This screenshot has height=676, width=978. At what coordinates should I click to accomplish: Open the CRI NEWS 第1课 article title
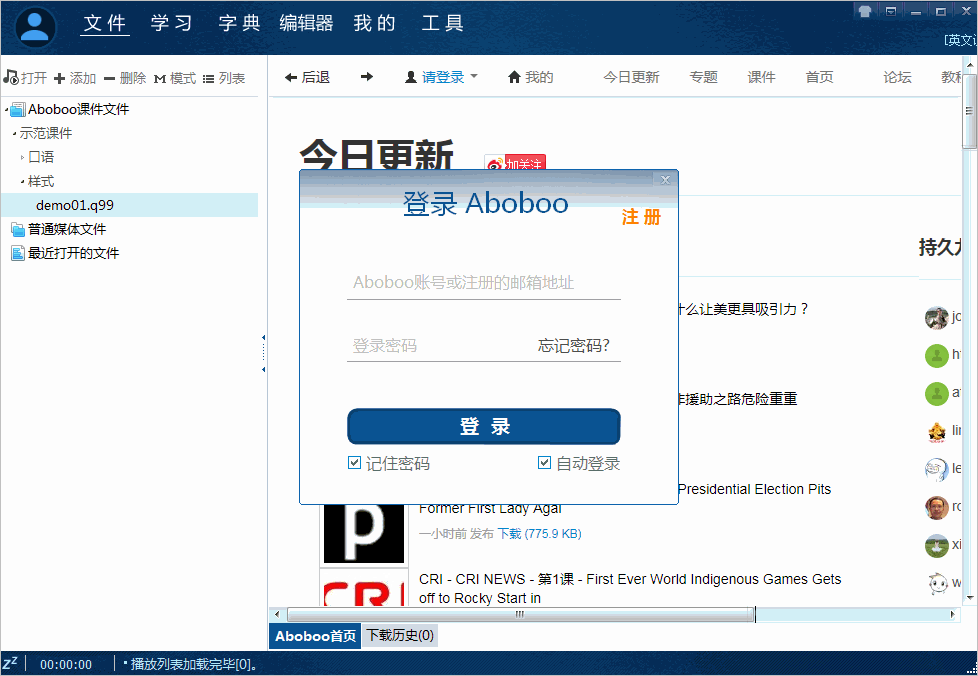coord(630,589)
